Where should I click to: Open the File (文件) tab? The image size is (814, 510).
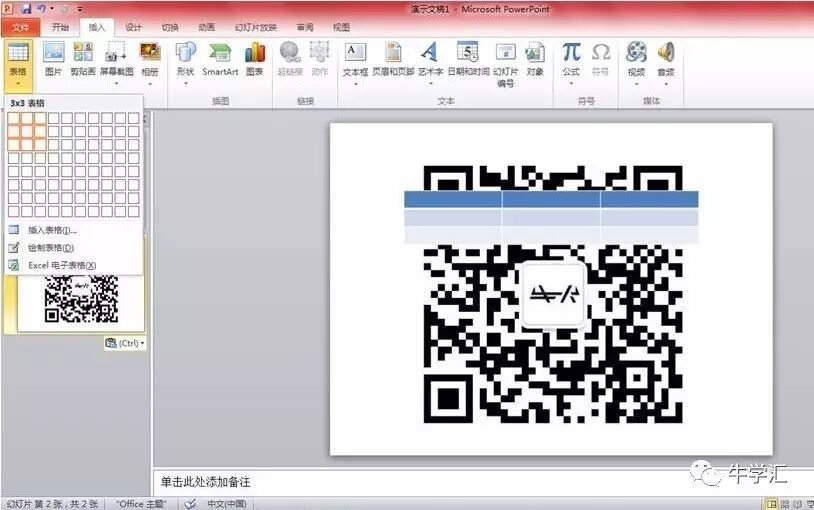pyautogui.click(x=21, y=27)
